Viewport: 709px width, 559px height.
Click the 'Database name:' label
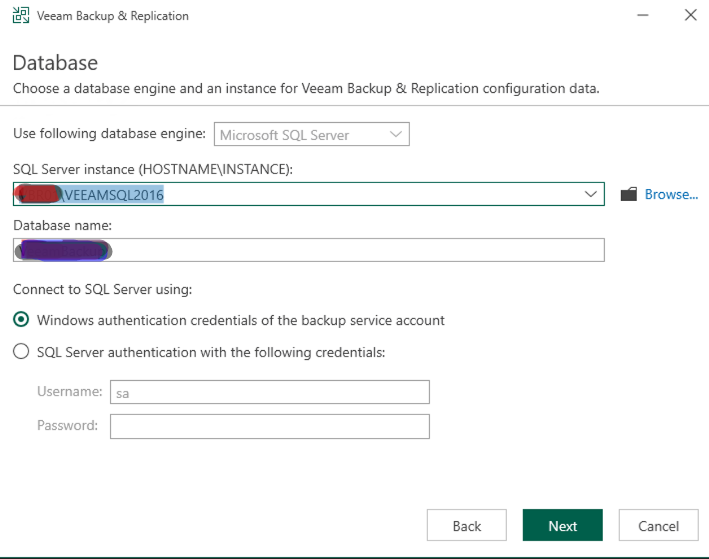(x=62, y=225)
